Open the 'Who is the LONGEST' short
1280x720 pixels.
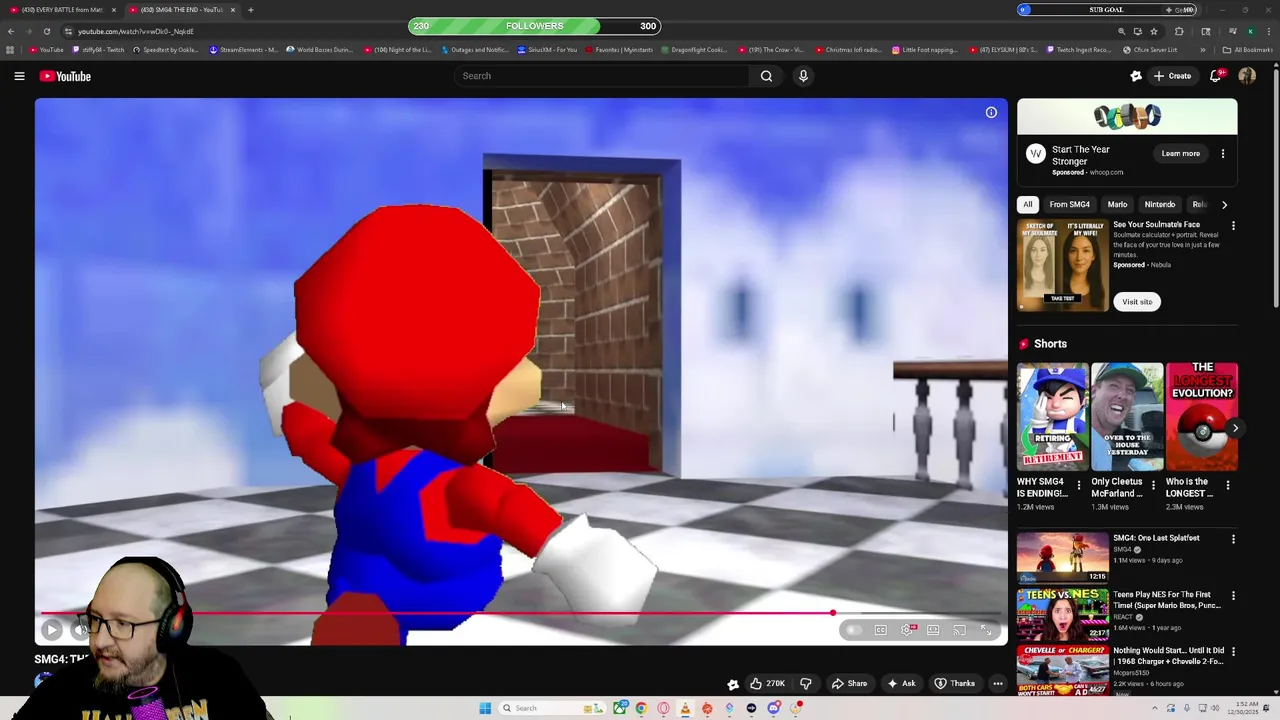(x=1202, y=417)
